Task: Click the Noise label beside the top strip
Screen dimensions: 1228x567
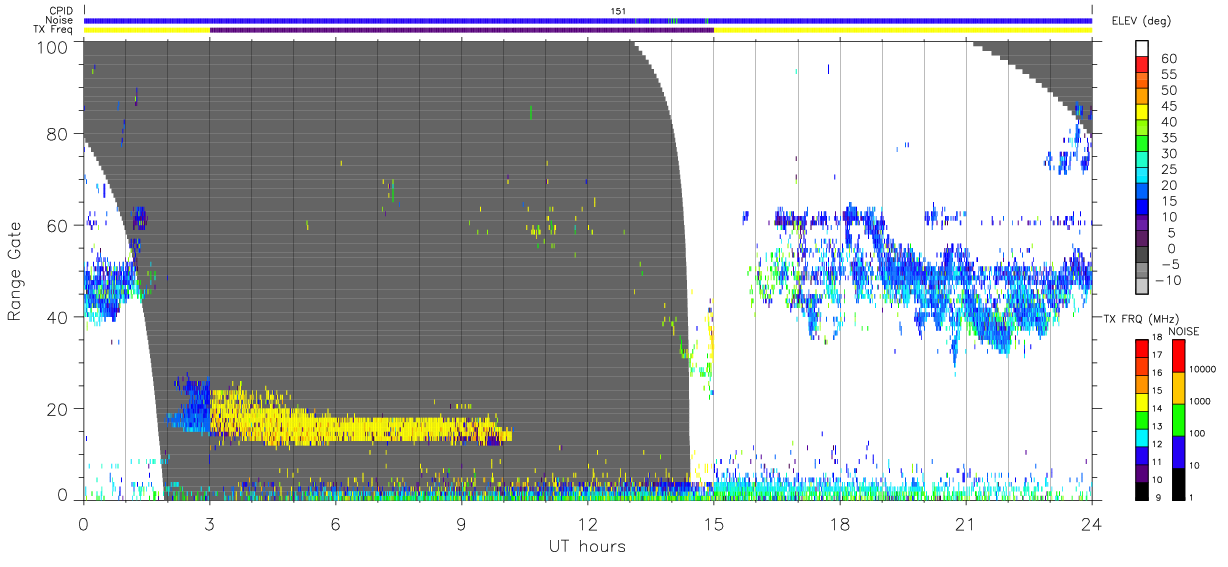Action: pos(61,20)
